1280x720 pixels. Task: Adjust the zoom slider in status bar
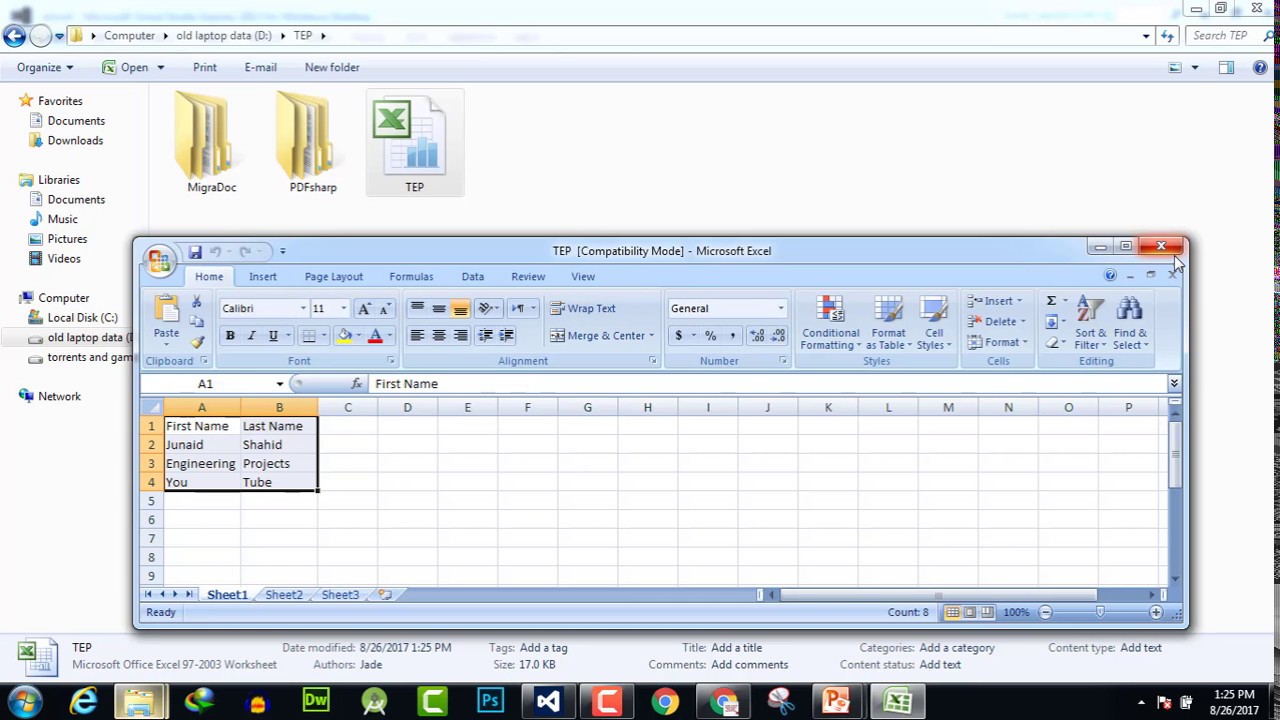click(x=1100, y=613)
